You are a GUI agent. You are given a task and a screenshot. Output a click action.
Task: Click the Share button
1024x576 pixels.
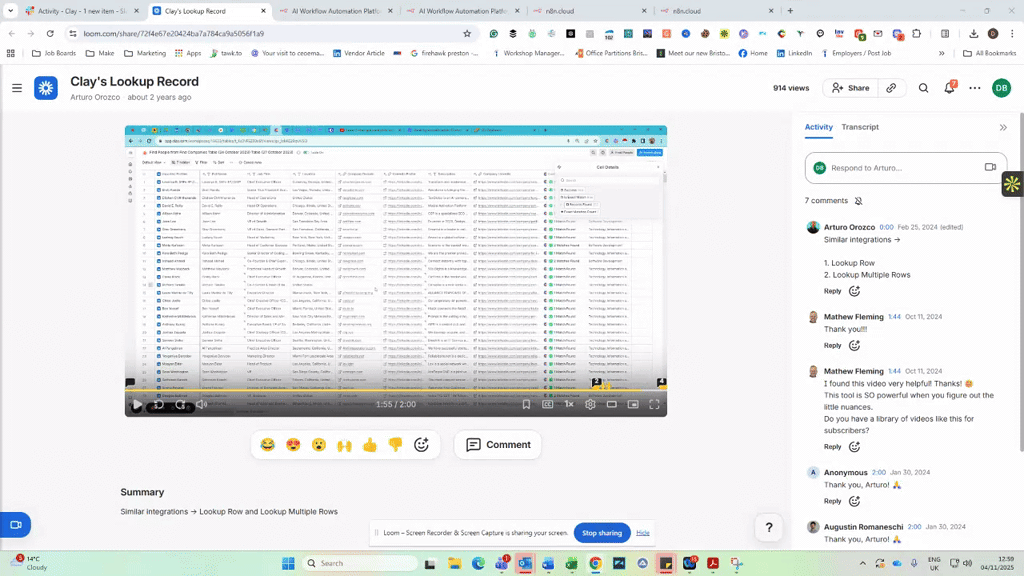[850, 88]
